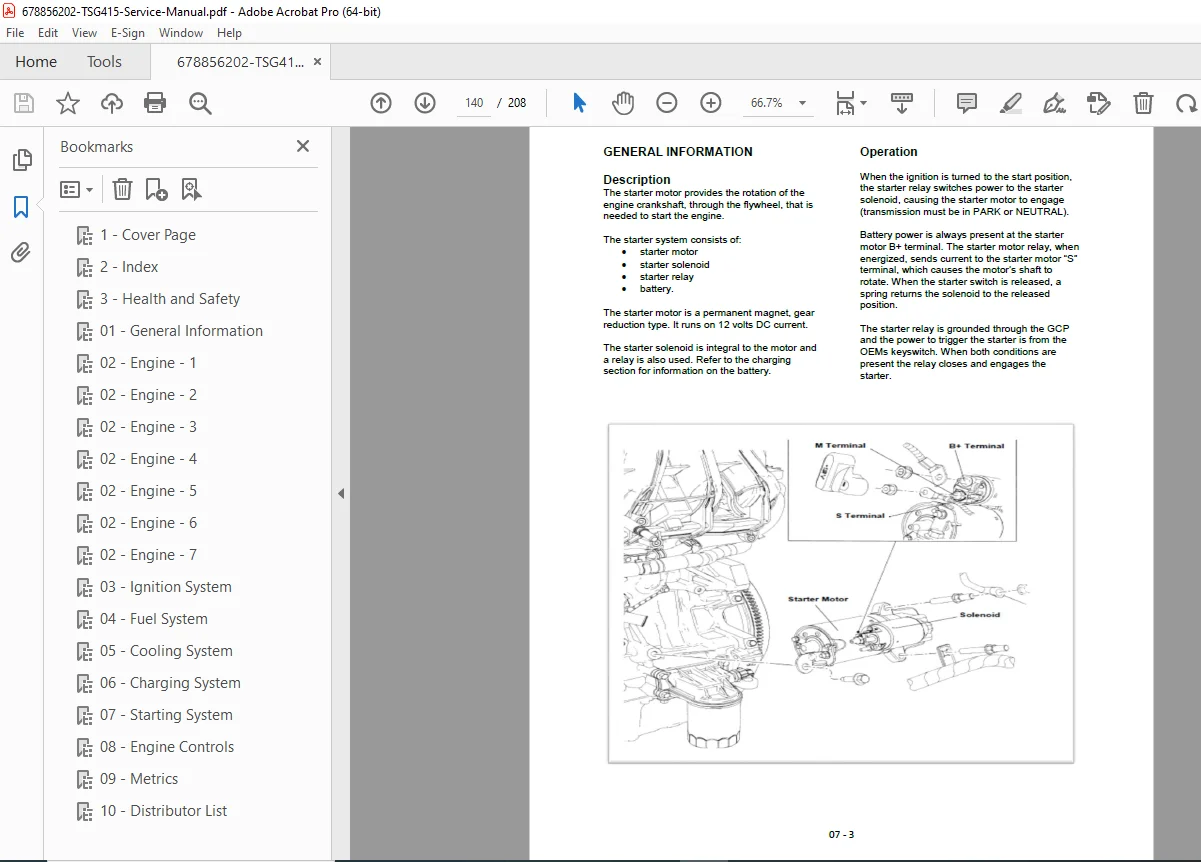The height and width of the screenshot is (862, 1201).
Task: Open bookmark 02 - Engine - 2
Action: [x=148, y=395]
